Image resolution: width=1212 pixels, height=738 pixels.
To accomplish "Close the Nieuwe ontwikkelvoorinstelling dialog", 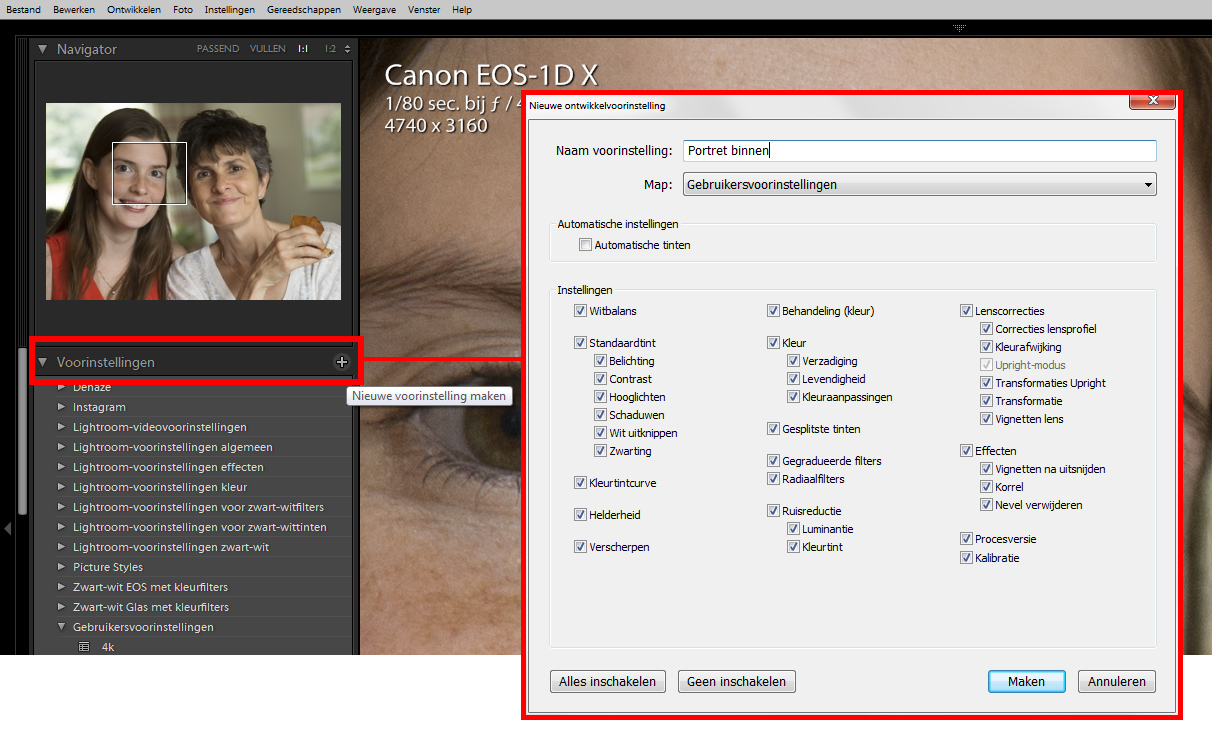I will click(1151, 101).
